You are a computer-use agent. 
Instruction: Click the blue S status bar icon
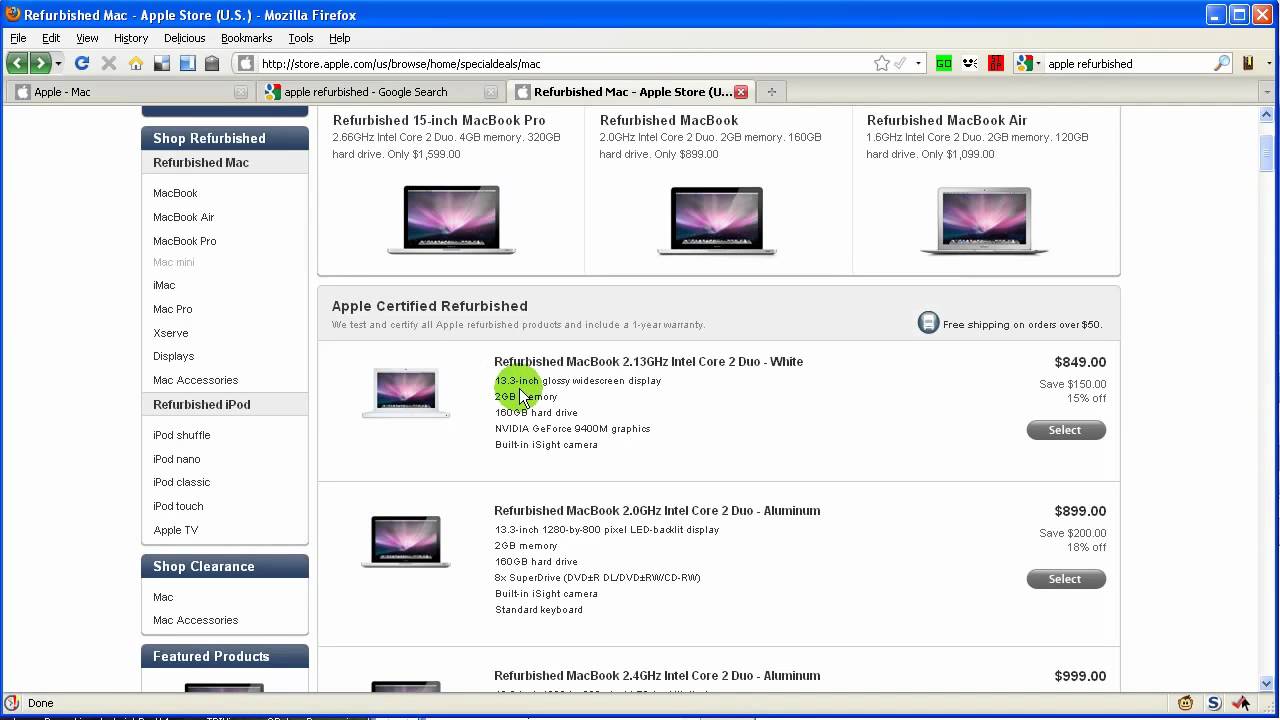click(x=1214, y=703)
